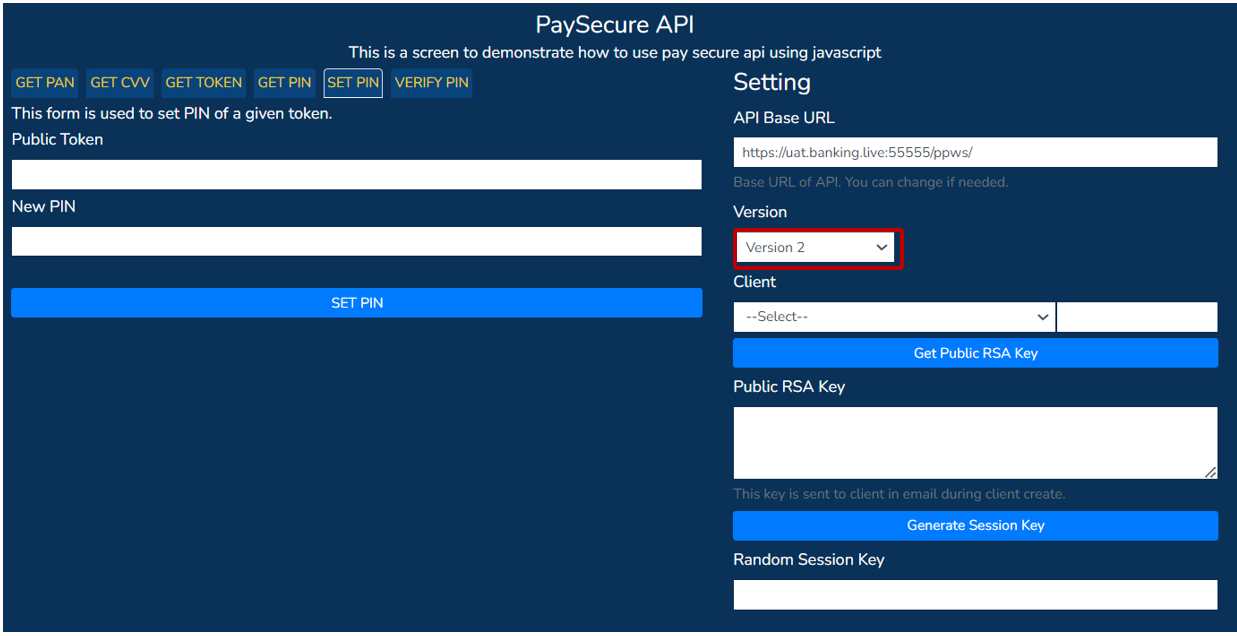Click the Get Public RSA Key button

pos(975,353)
